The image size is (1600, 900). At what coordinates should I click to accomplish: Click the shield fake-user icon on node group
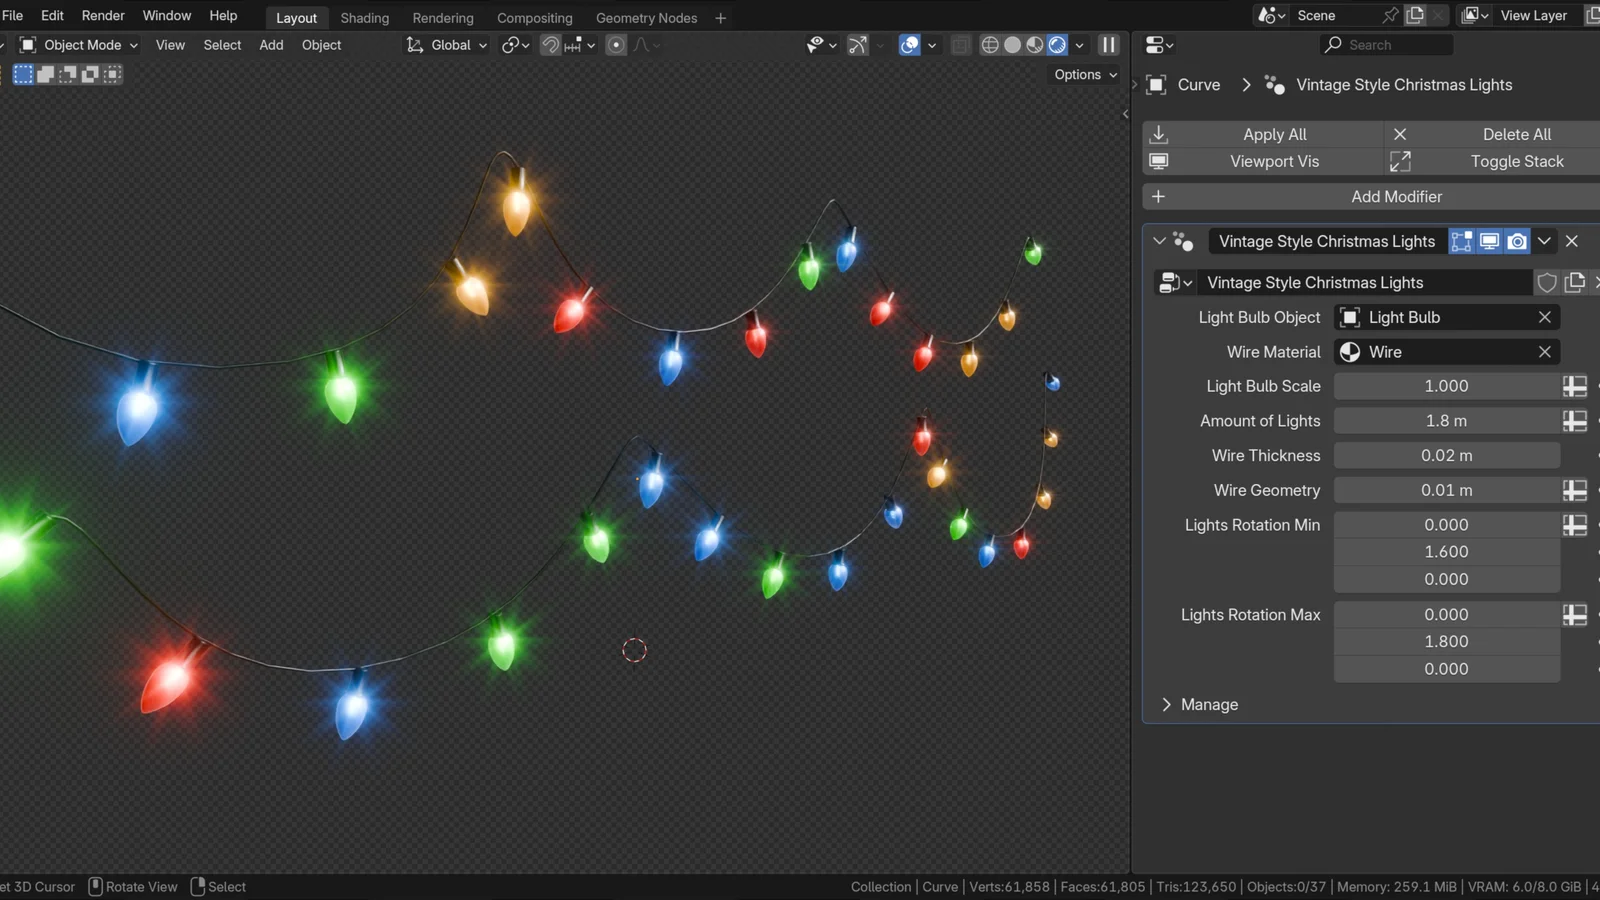click(x=1546, y=282)
